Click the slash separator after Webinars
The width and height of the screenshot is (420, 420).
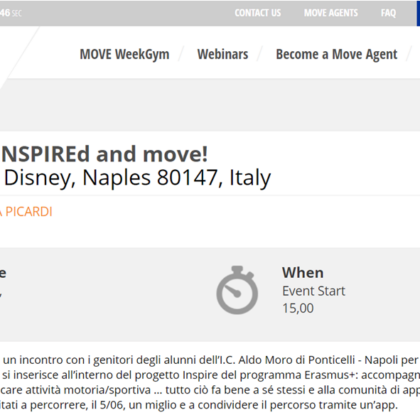(x=260, y=54)
